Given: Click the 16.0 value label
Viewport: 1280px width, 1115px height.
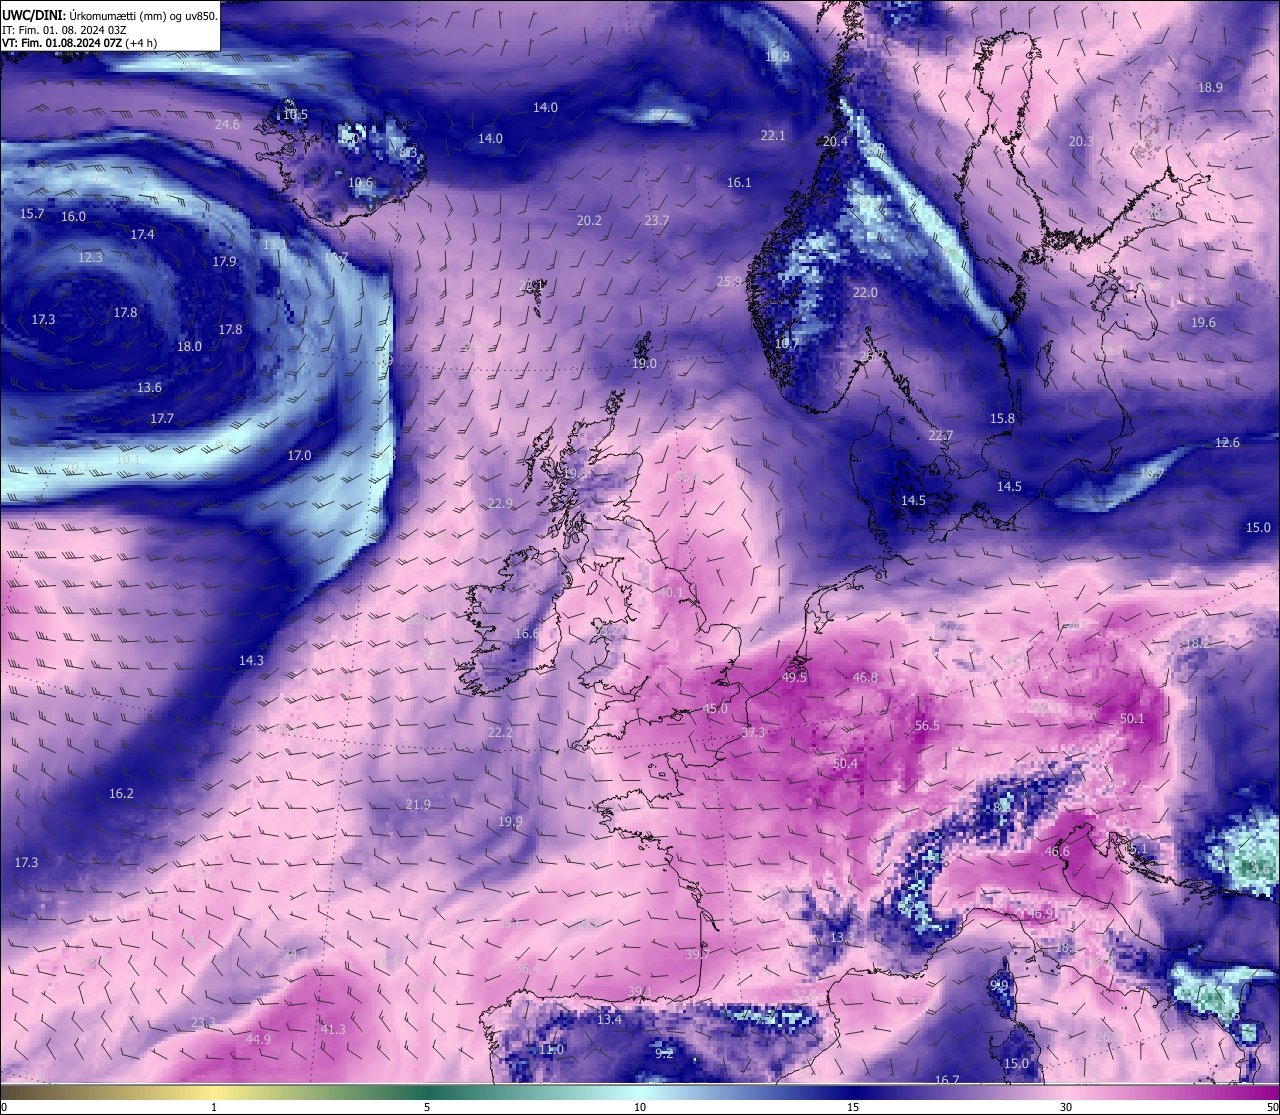Looking at the screenshot, I should 73,217.
